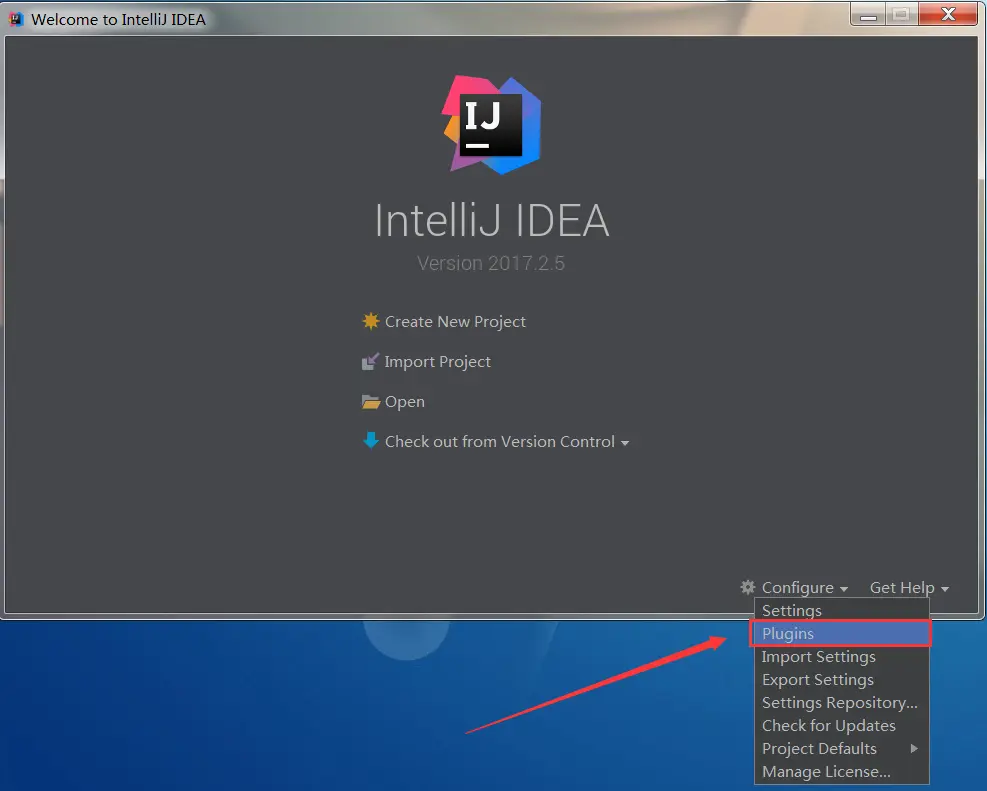The width and height of the screenshot is (987, 791).
Task: Toggle the Configure dropdown menu
Action: coord(804,588)
